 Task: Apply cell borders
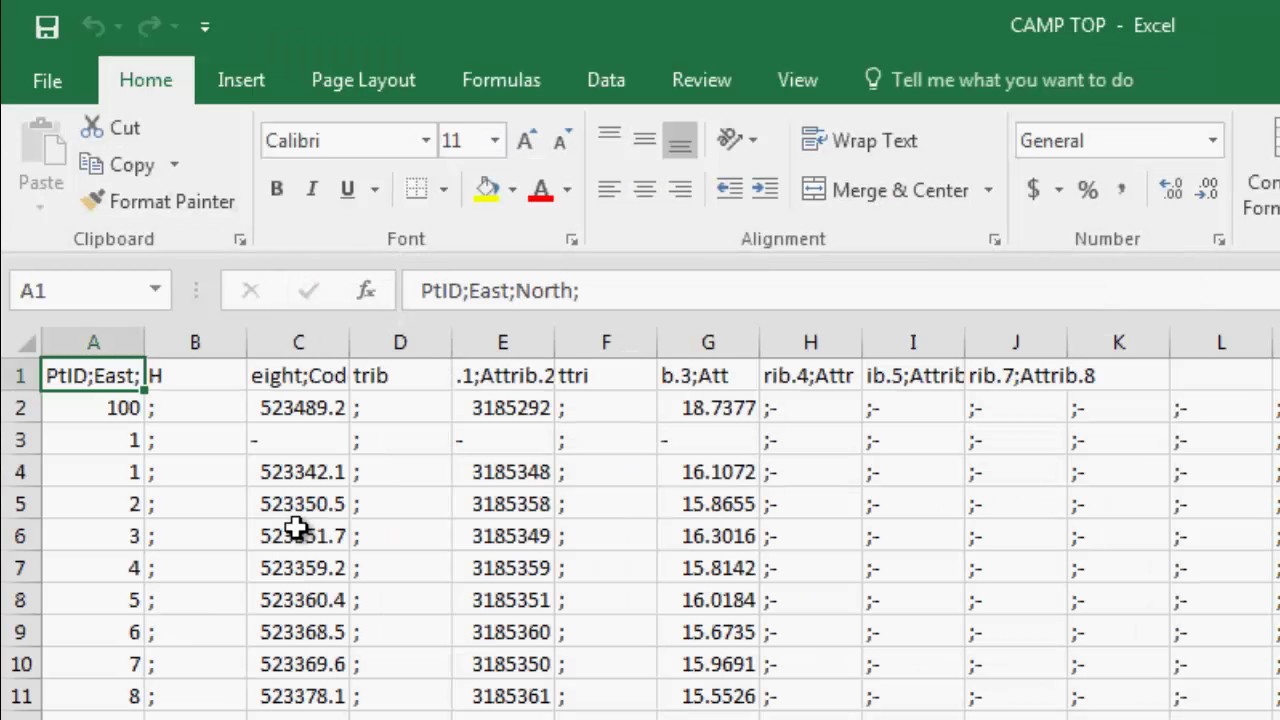click(416, 189)
